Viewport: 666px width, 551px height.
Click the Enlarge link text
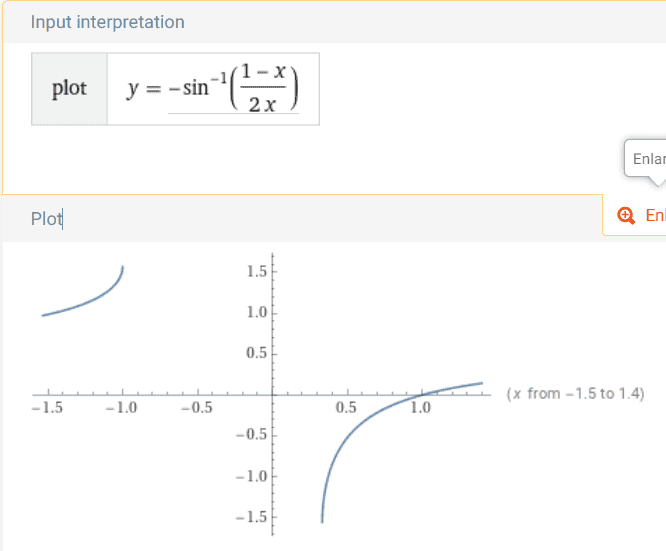click(x=655, y=215)
